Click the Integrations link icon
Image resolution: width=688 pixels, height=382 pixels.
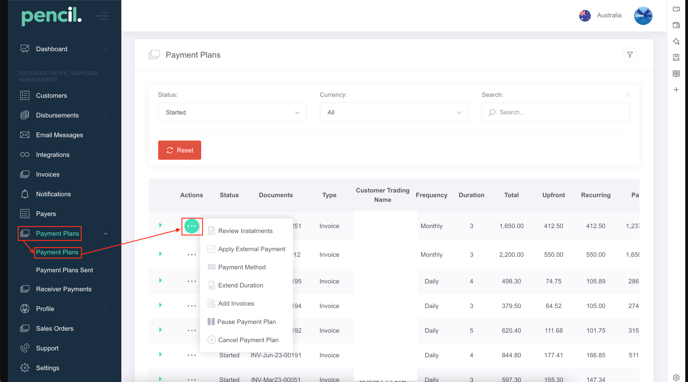pyautogui.click(x=25, y=154)
